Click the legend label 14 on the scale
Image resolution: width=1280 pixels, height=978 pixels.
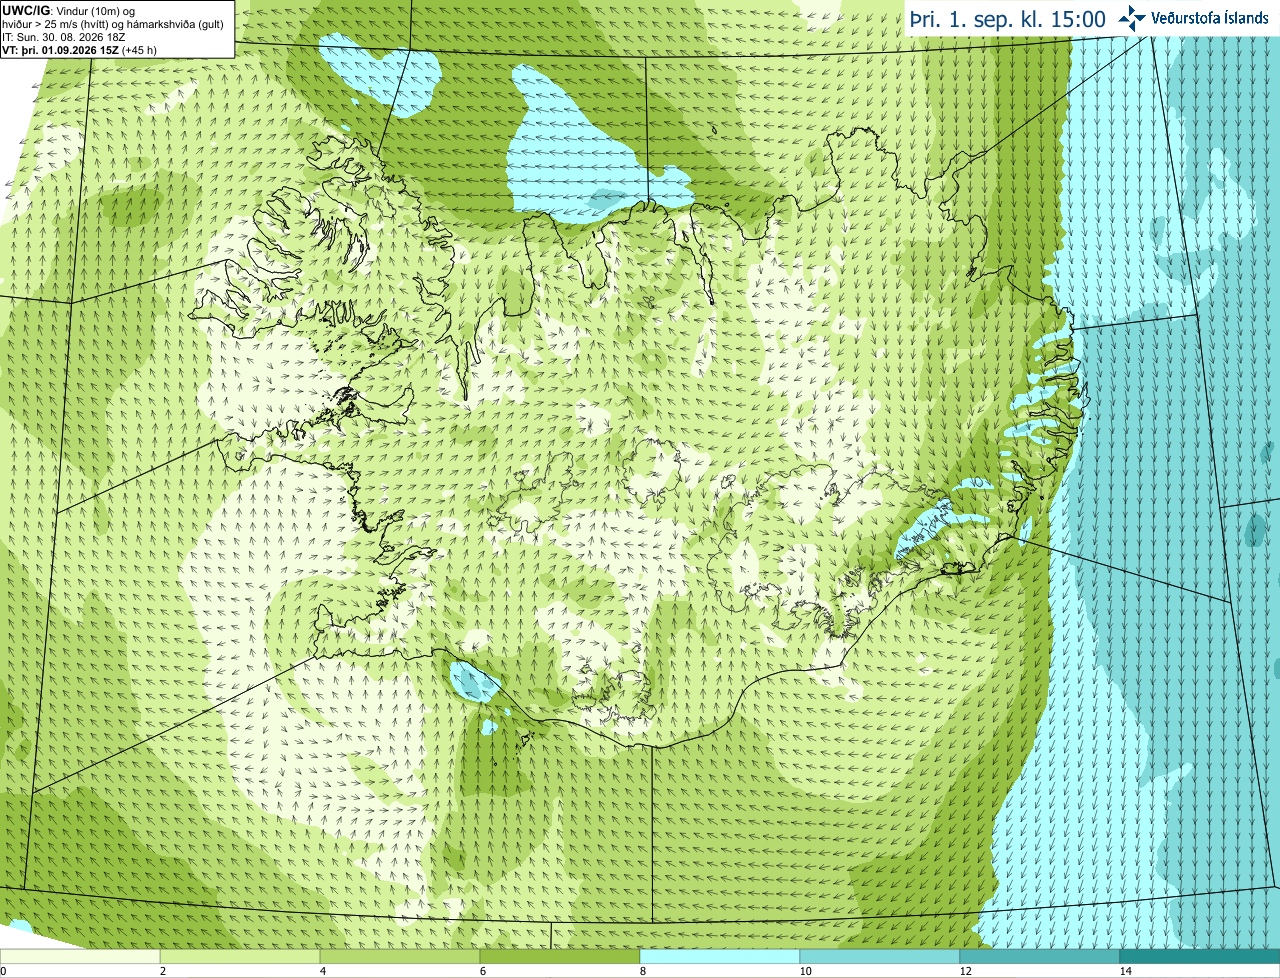[x=1125, y=971]
